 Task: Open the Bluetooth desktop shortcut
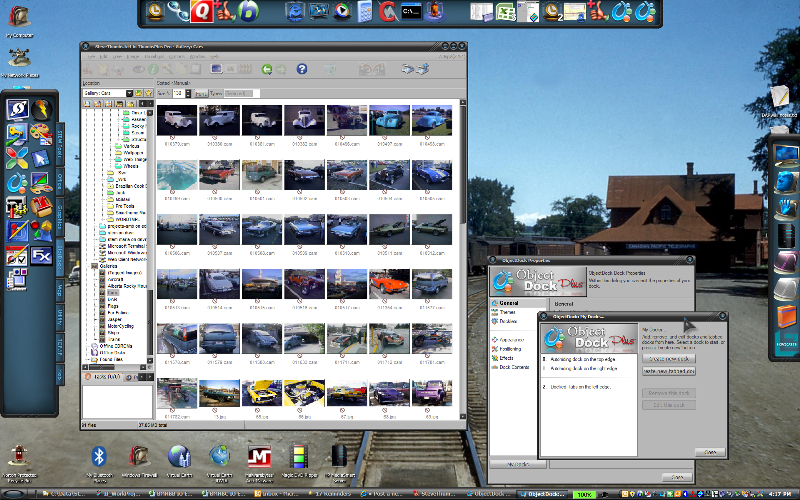[x=98, y=458]
